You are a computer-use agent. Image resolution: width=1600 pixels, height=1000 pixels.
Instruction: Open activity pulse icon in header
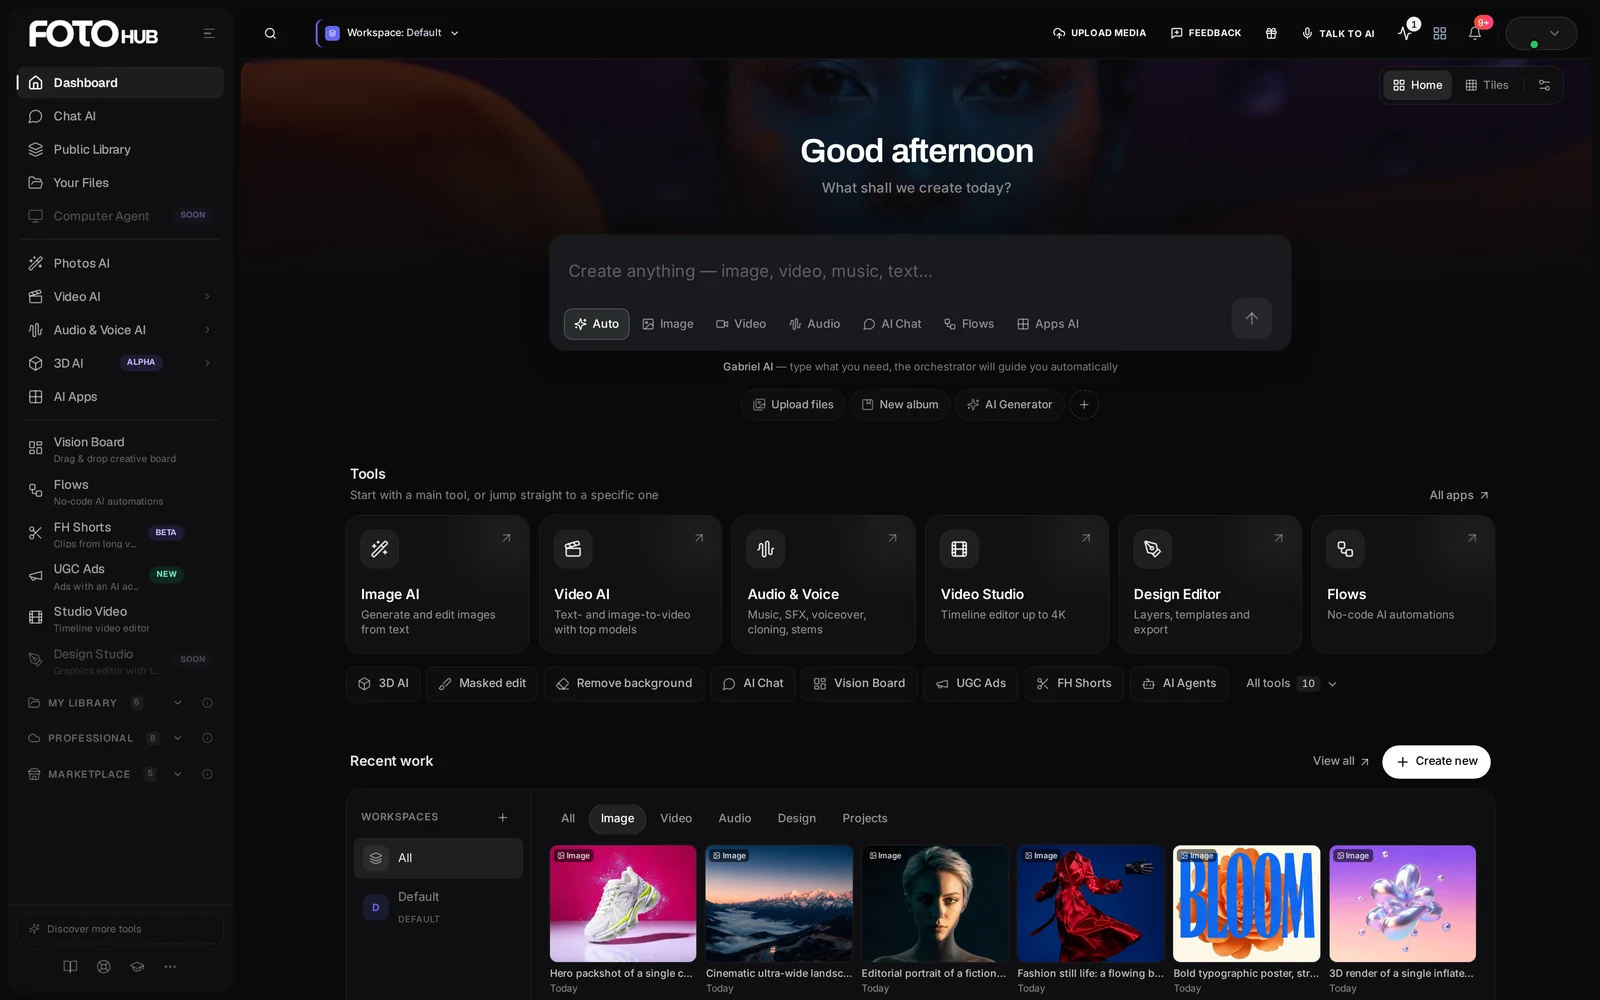1405,33
